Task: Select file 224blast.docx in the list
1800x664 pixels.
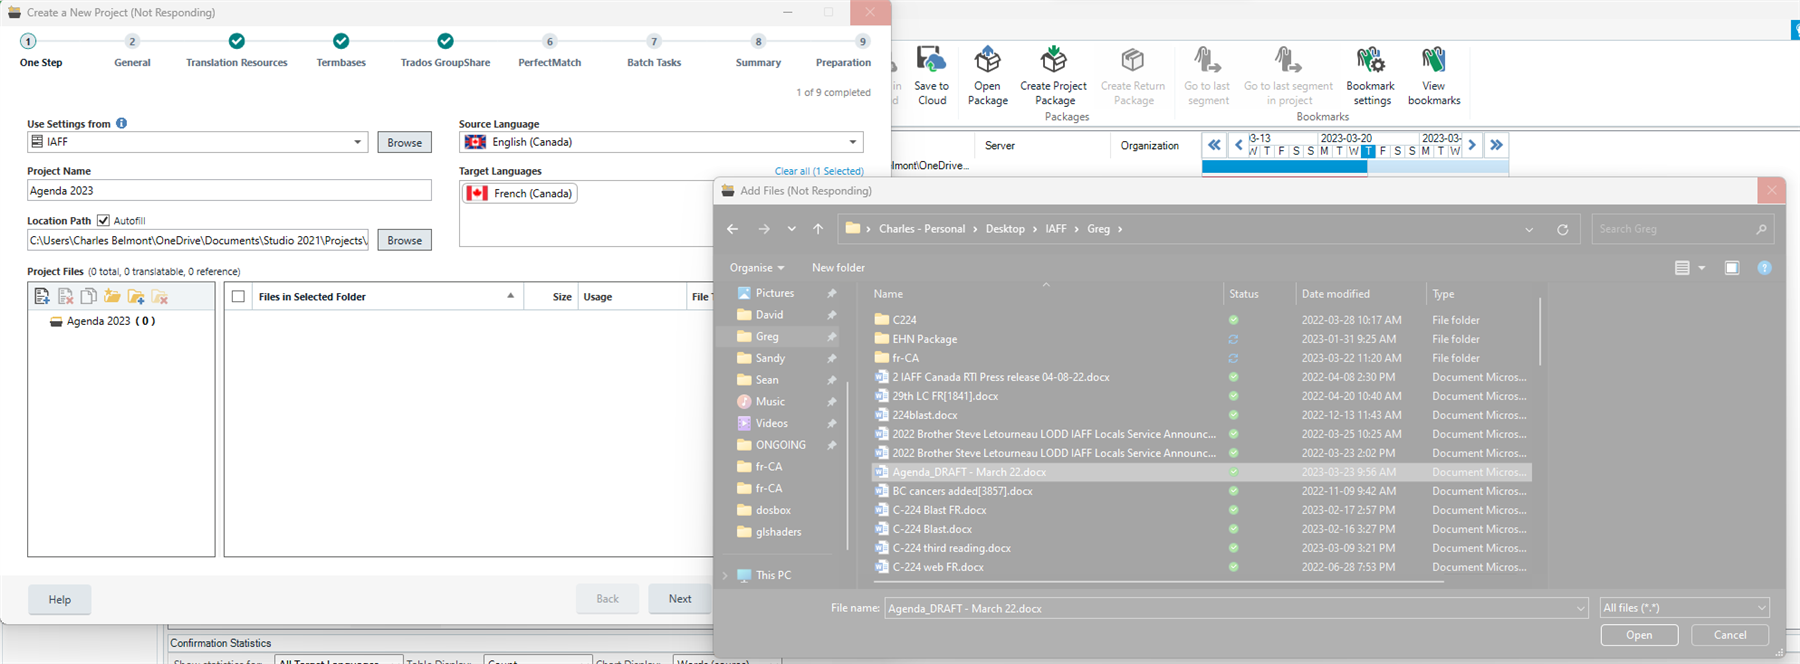Action: click(924, 415)
